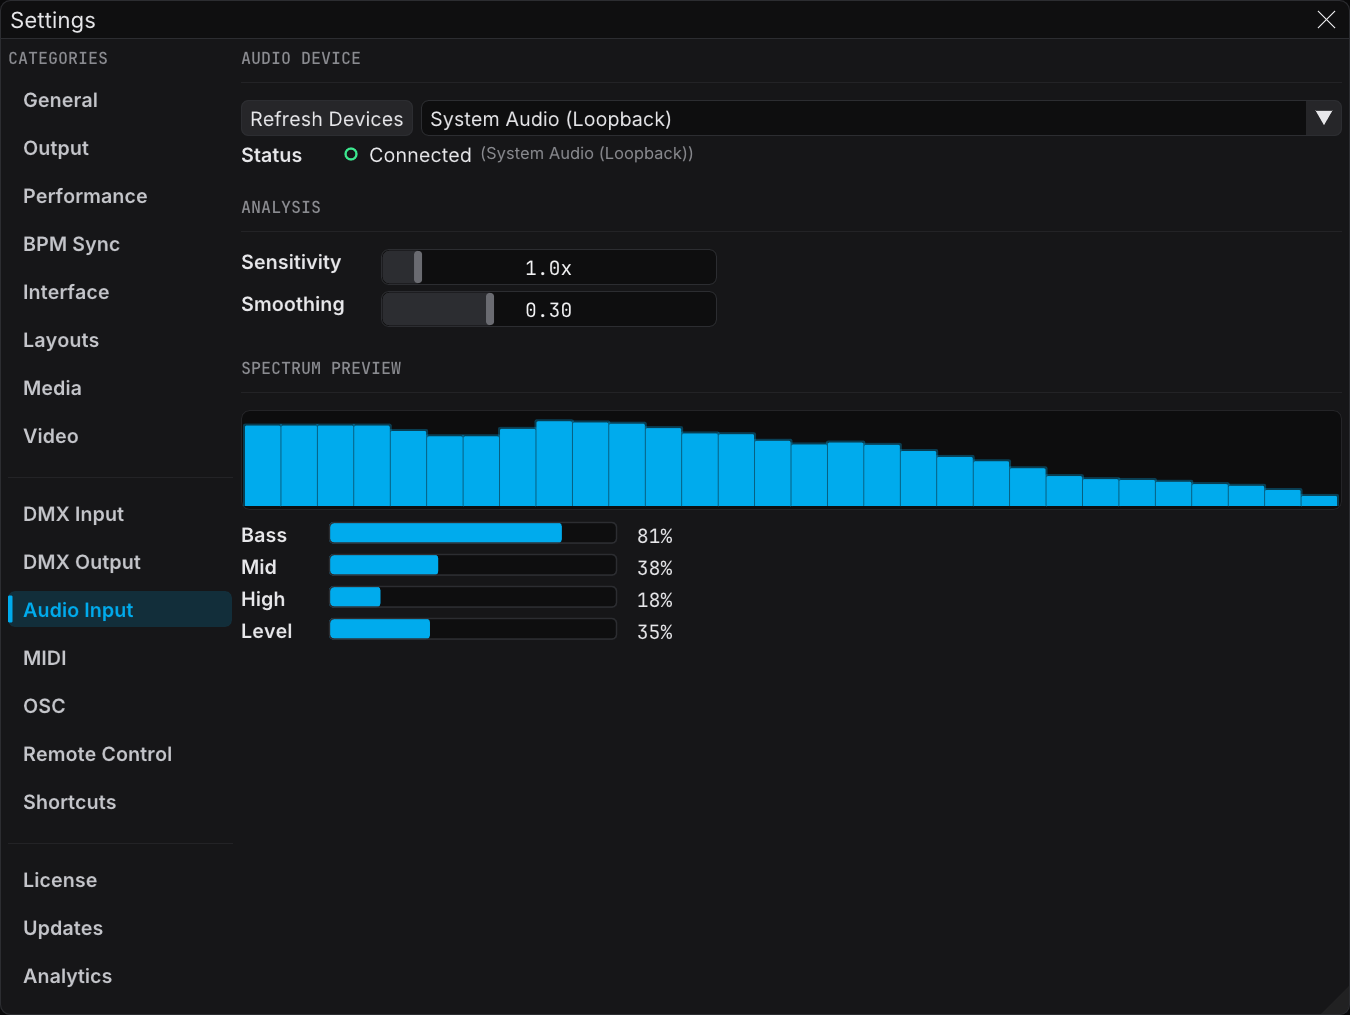Open the License category
The height and width of the screenshot is (1015, 1350).
pos(120,880)
